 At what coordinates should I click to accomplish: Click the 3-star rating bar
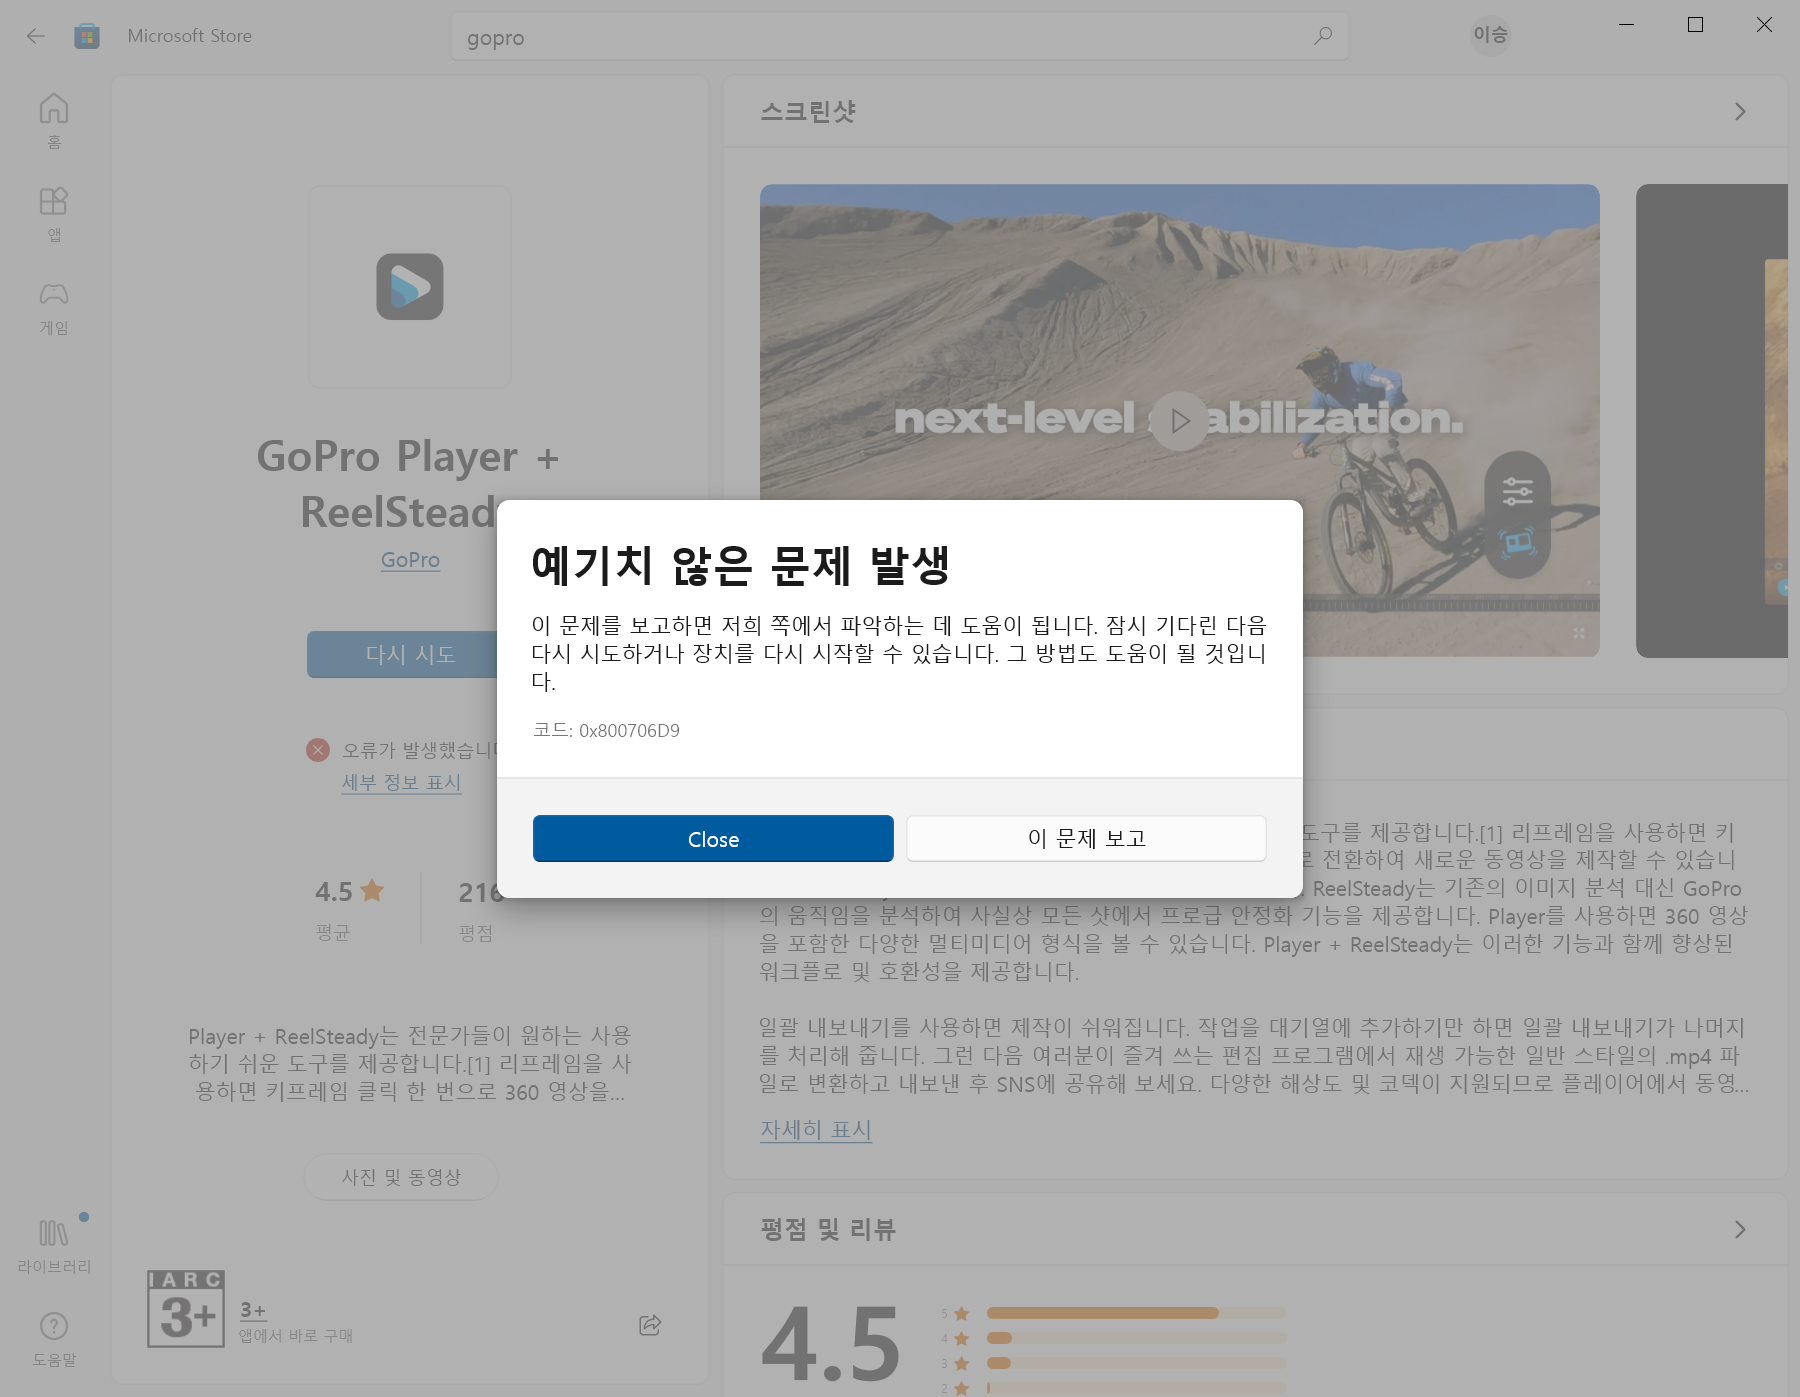click(1136, 1363)
